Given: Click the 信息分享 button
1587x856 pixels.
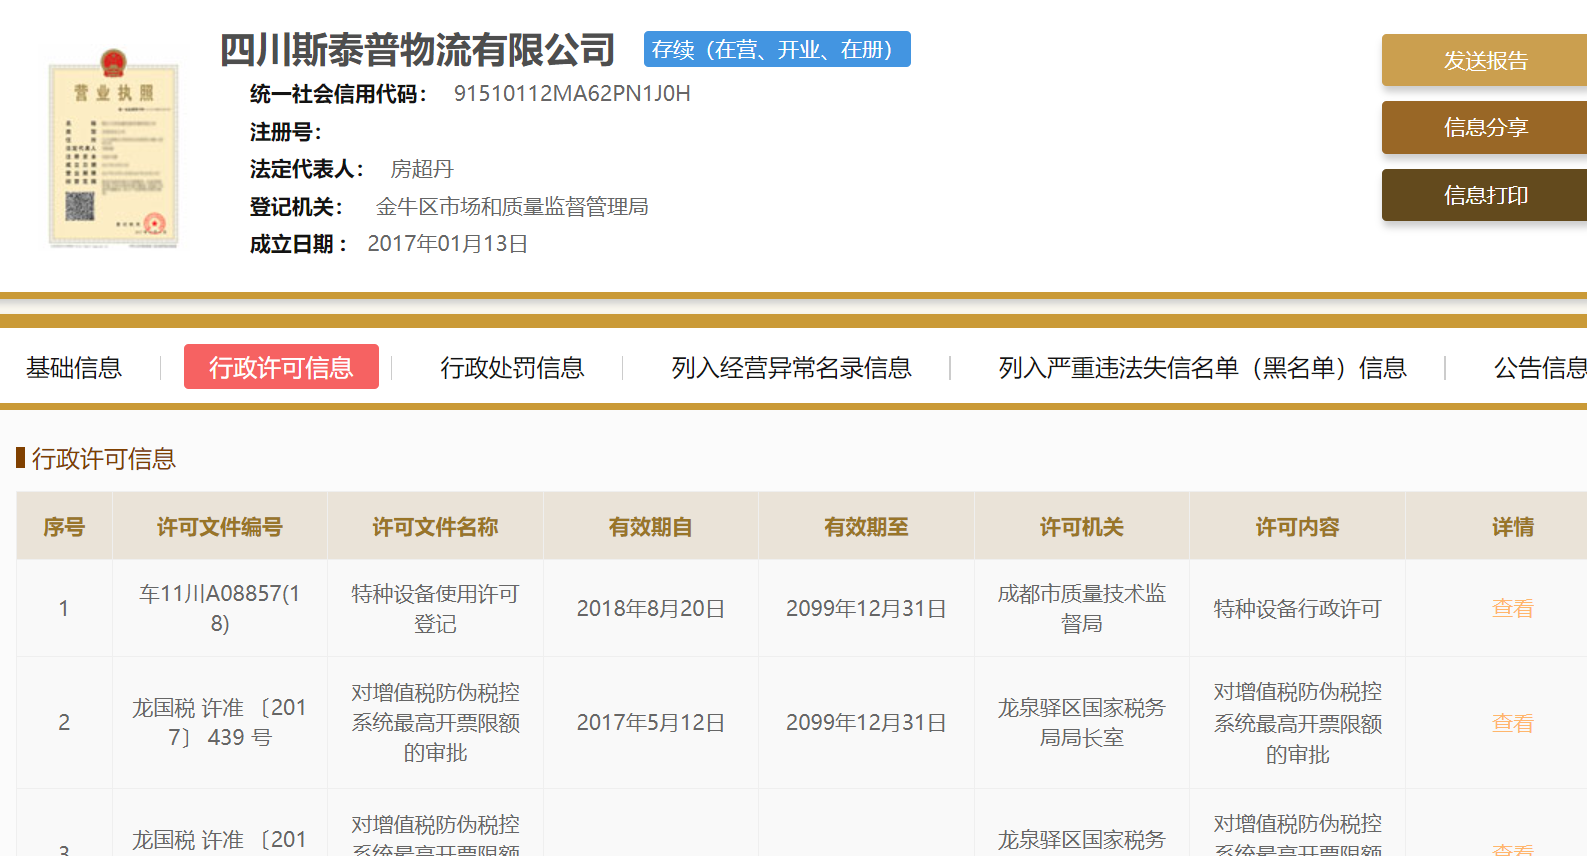Looking at the screenshot, I should coord(1484,127).
